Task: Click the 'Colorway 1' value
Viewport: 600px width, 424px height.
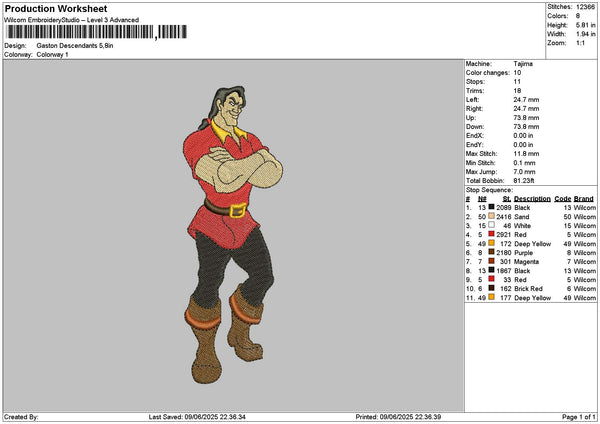Action: coord(52,55)
